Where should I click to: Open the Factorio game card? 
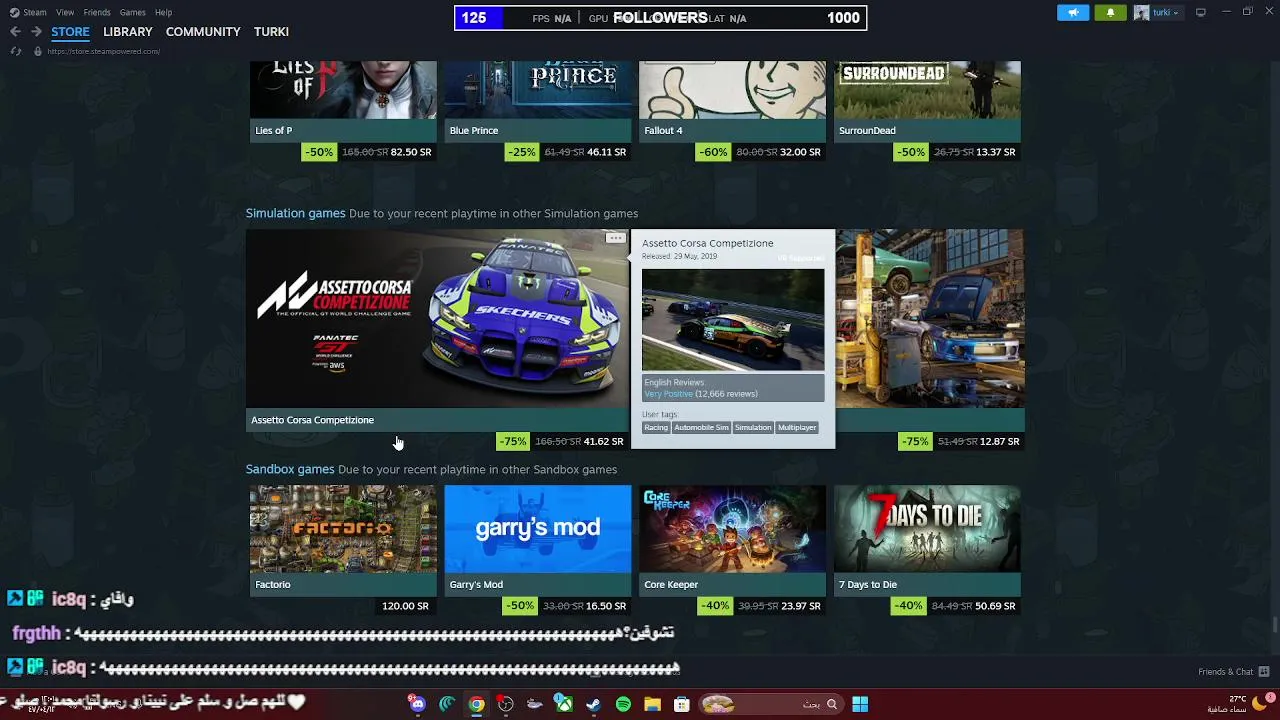(x=343, y=540)
